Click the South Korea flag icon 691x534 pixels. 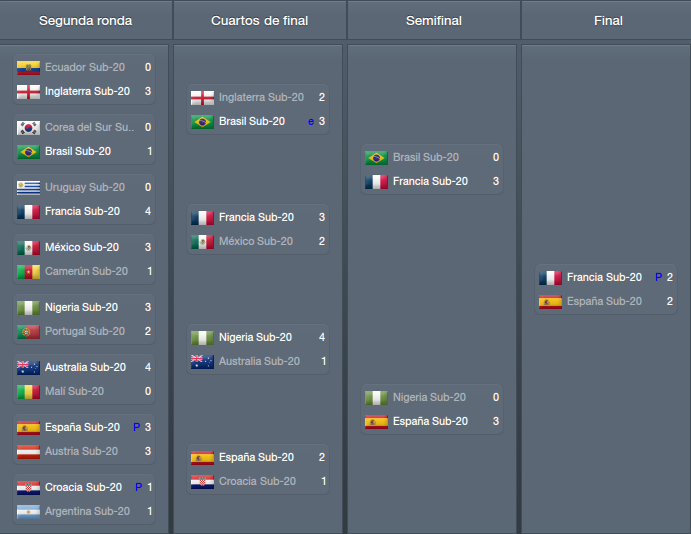pyautogui.click(x=28, y=127)
